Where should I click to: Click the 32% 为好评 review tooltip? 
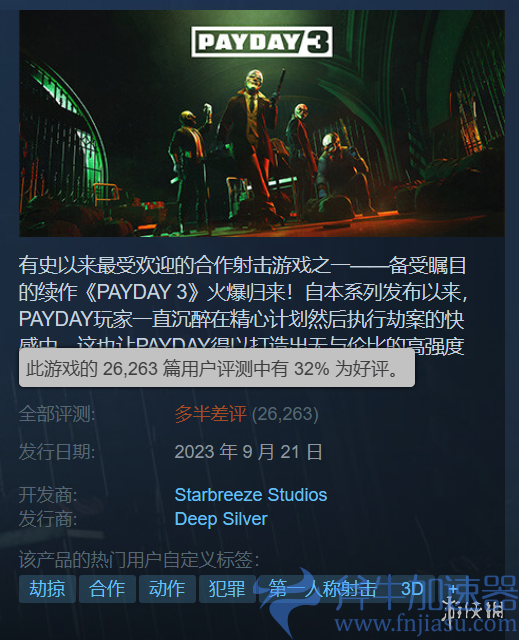tap(217, 368)
